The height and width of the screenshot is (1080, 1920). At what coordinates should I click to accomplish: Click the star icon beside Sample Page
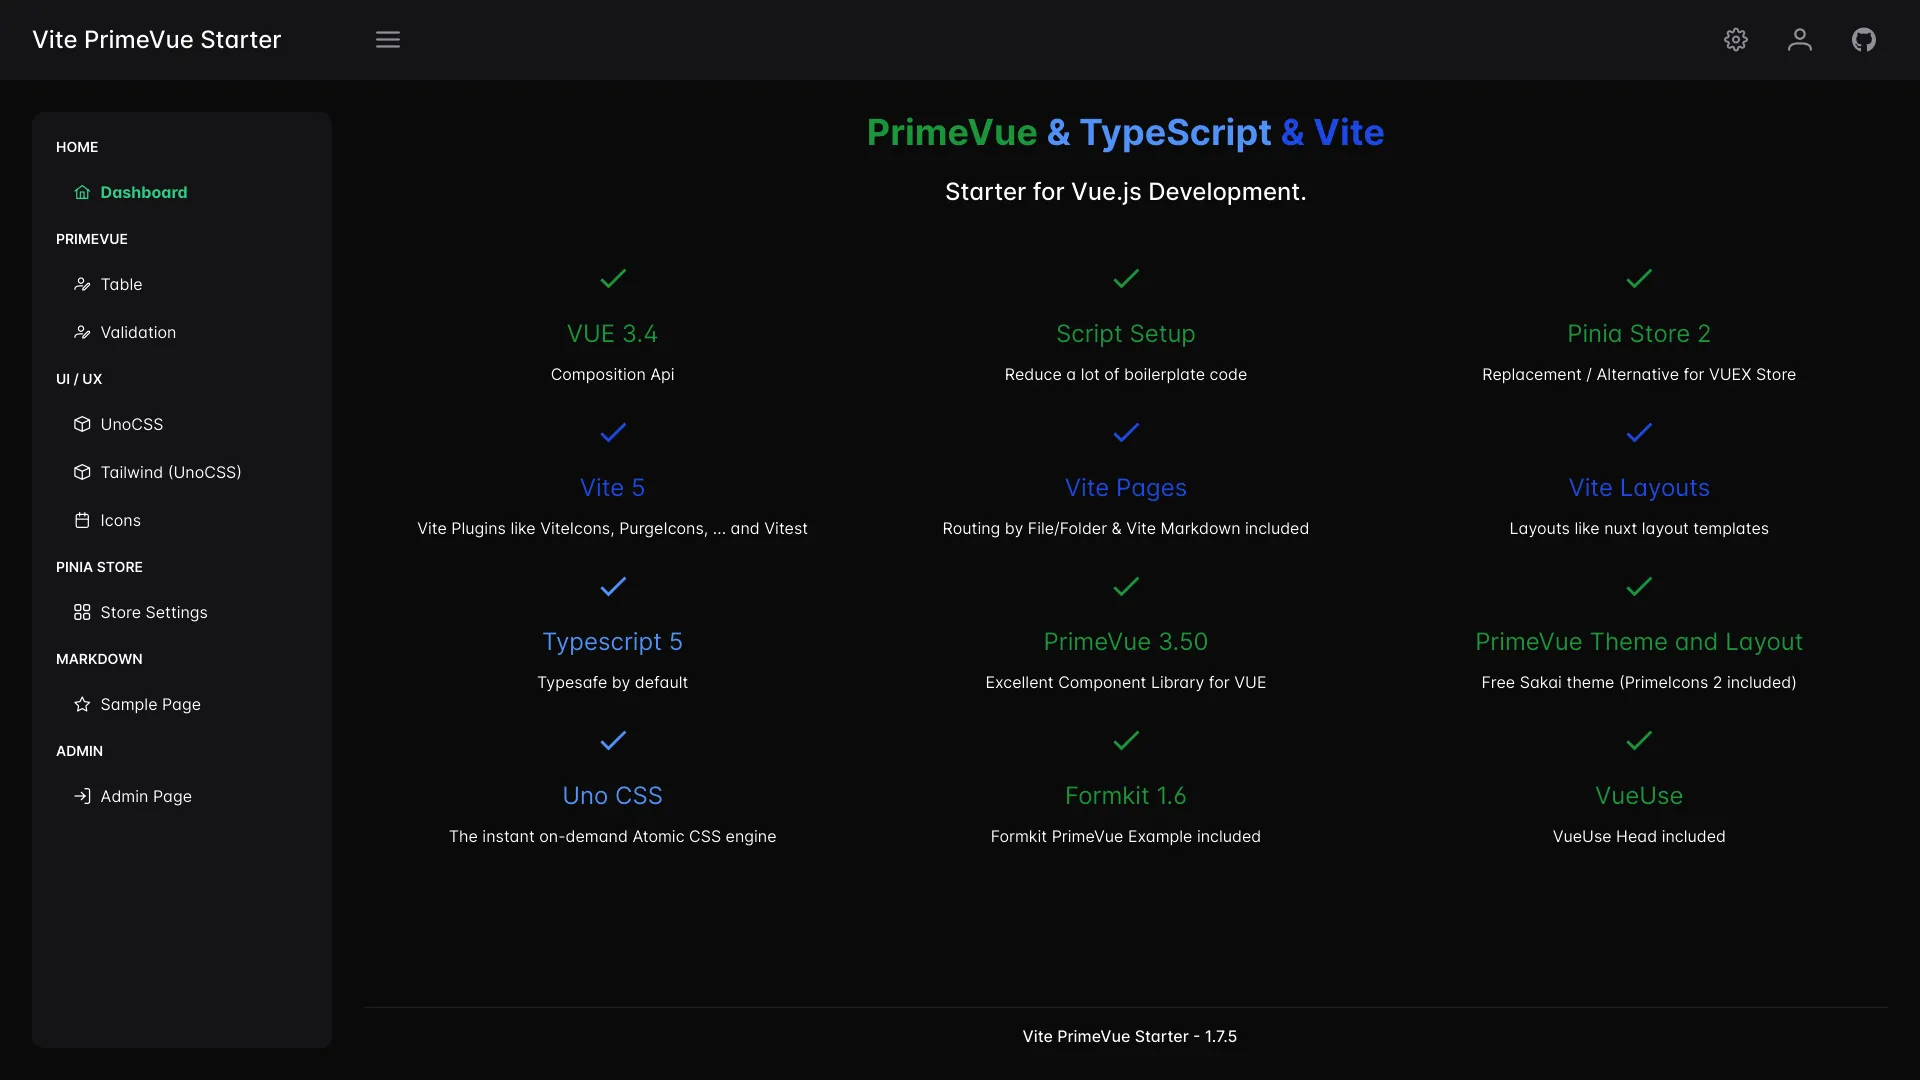[82, 705]
